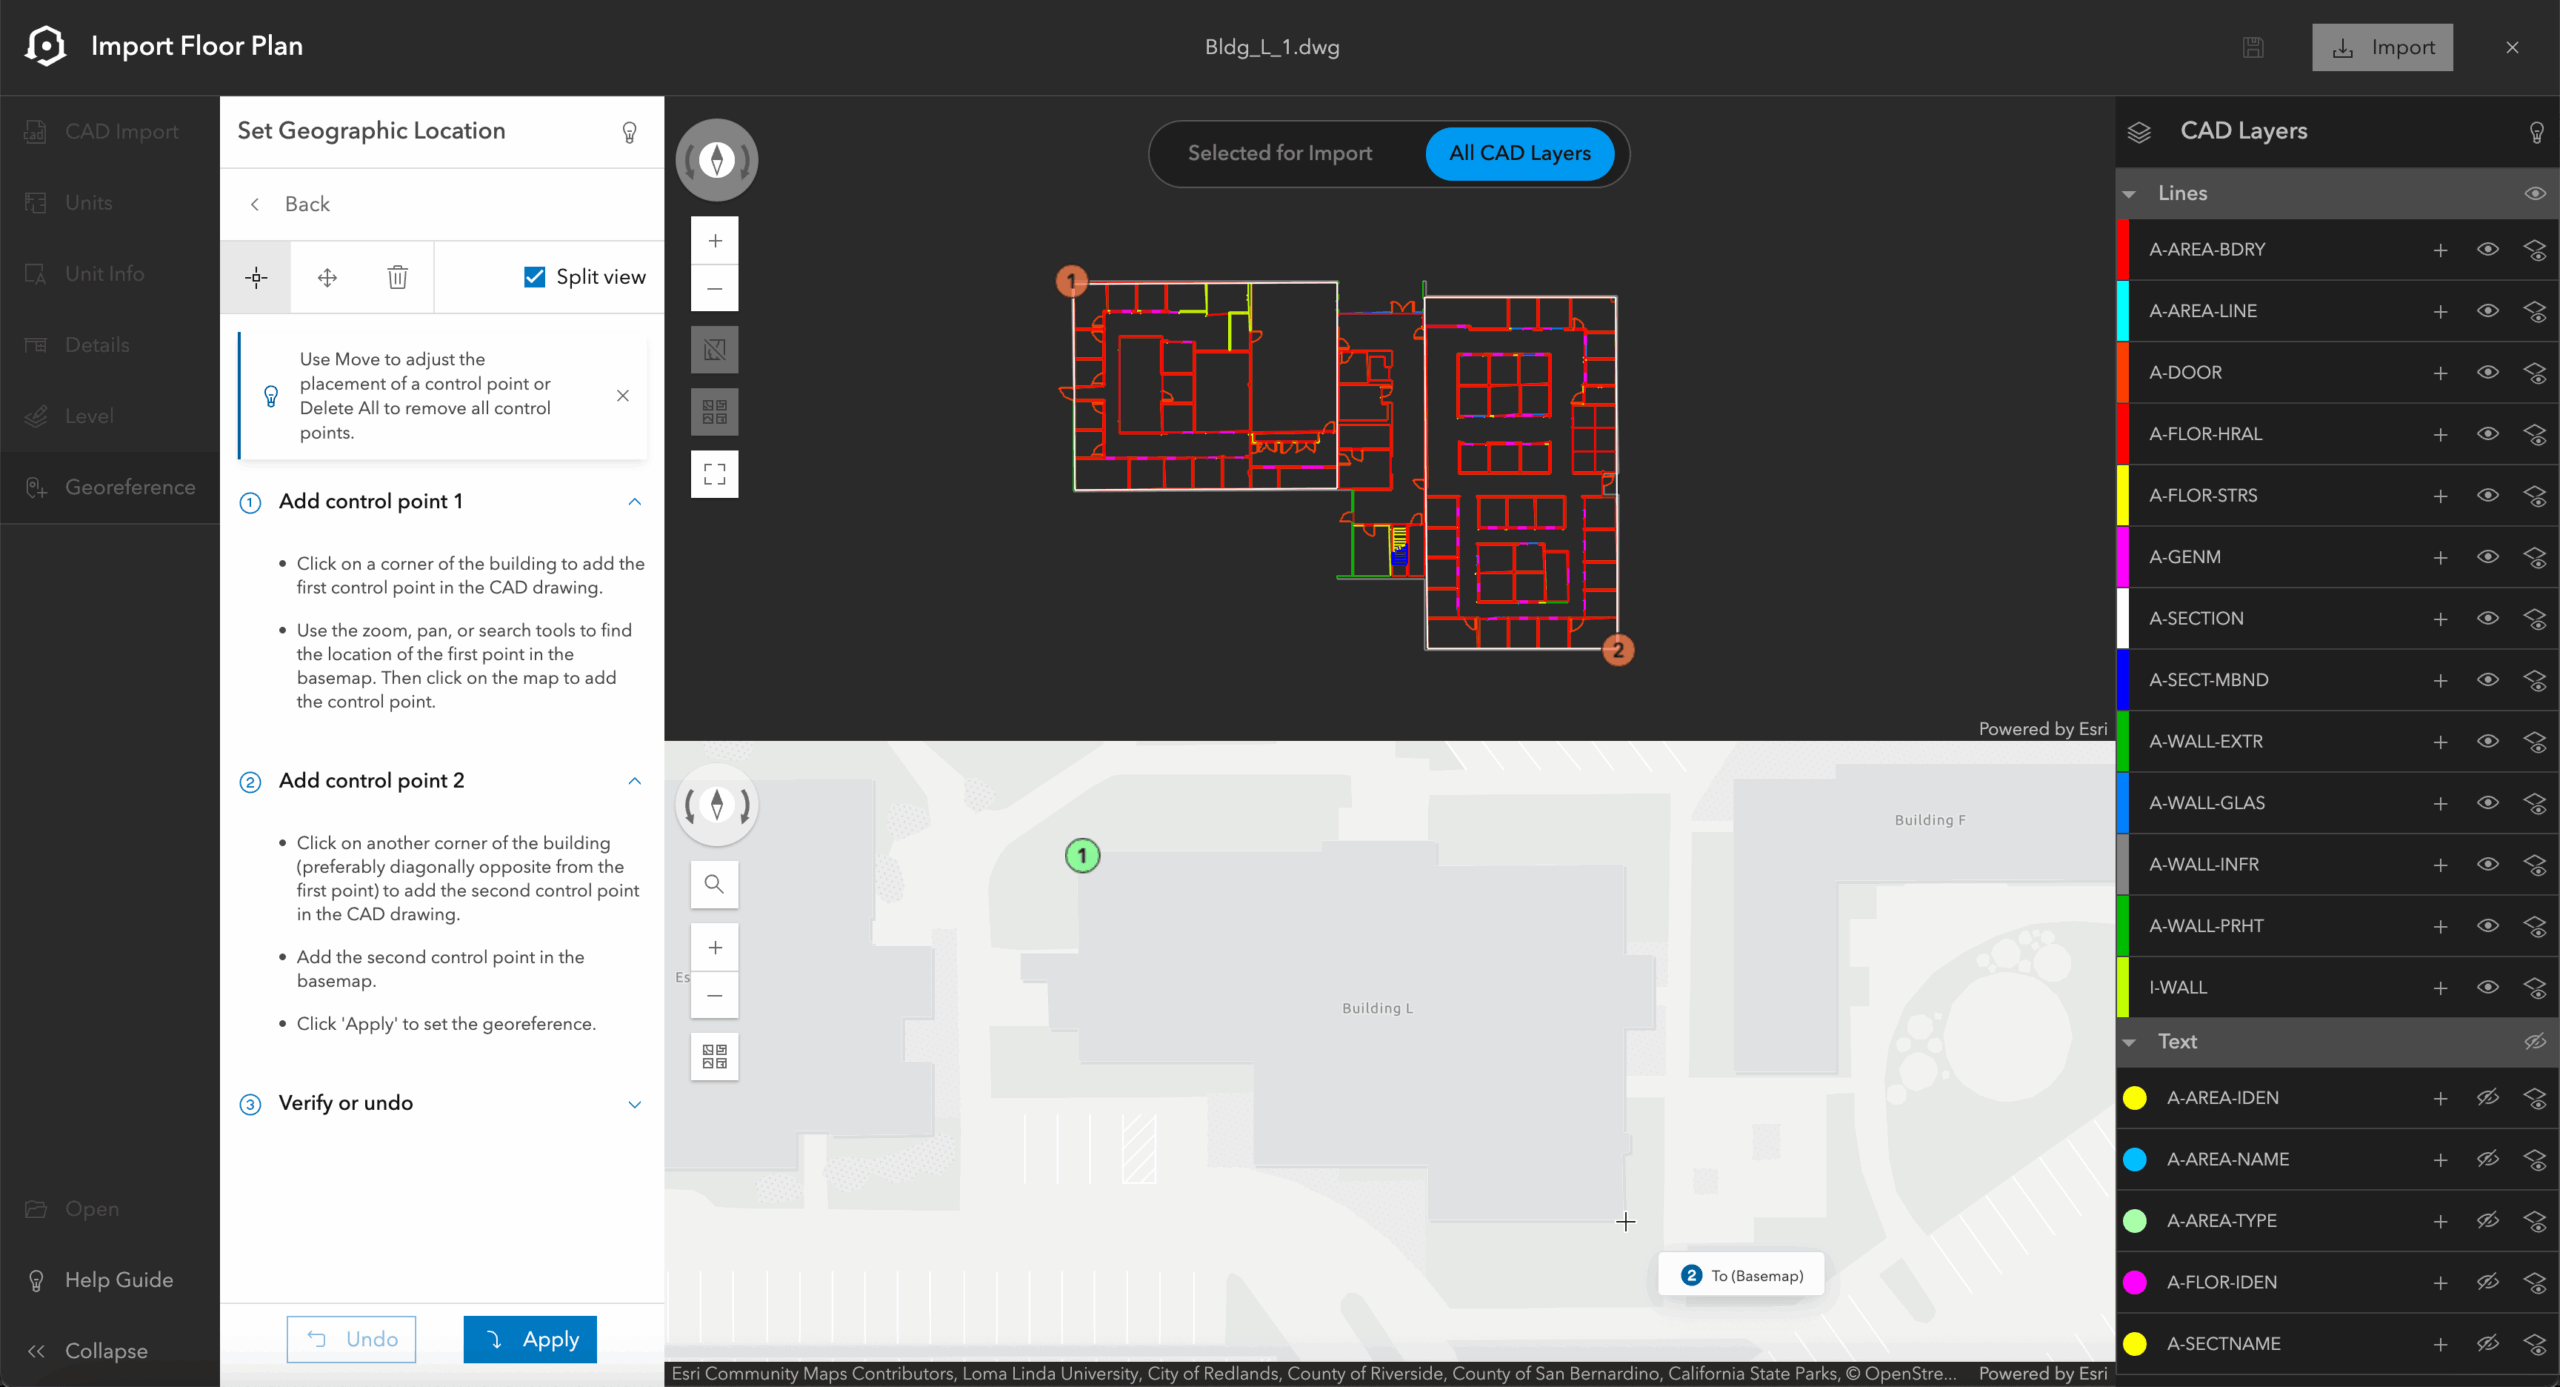Click the A-GENM magenta color swatch

[2123, 557]
